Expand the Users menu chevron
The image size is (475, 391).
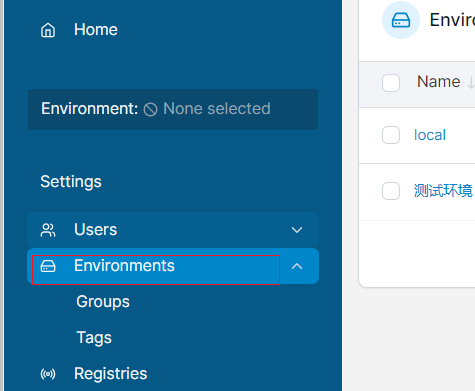point(297,230)
